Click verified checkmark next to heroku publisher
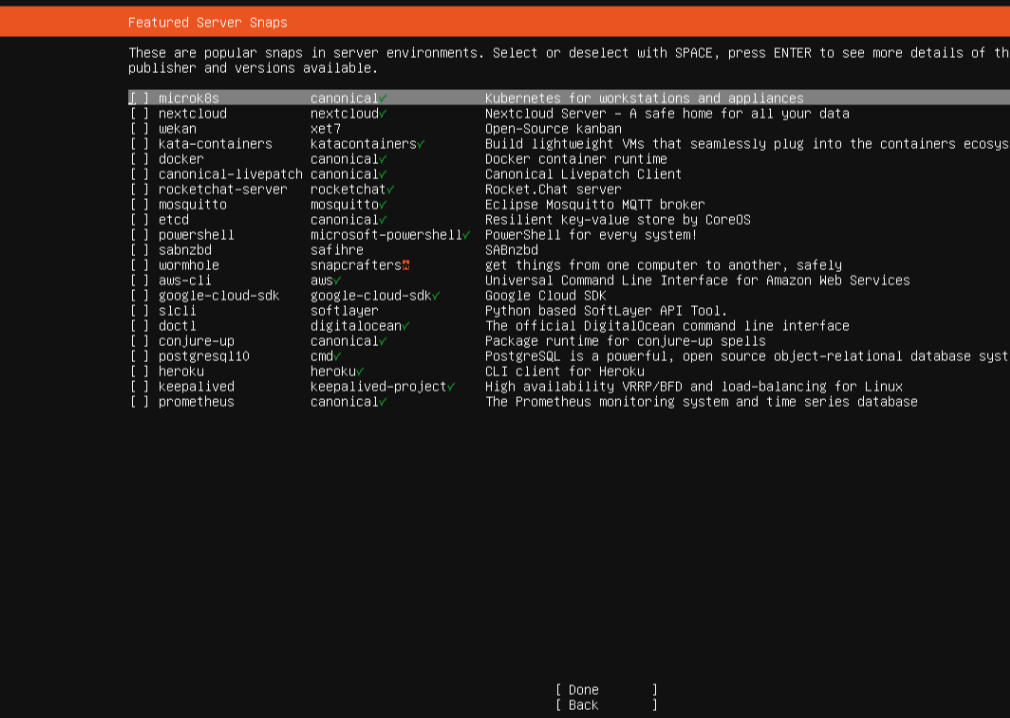 pyautogui.click(x=360, y=372)
